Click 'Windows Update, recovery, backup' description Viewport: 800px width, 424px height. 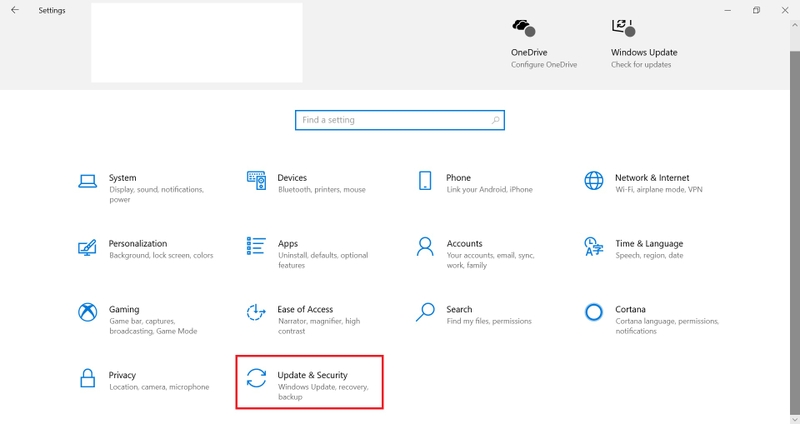(323, 392)
